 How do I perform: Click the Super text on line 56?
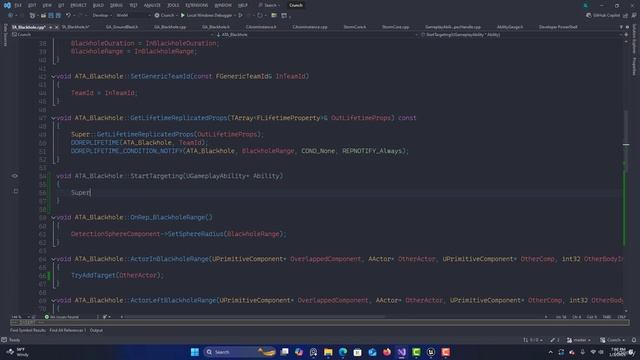pos(80,193)
